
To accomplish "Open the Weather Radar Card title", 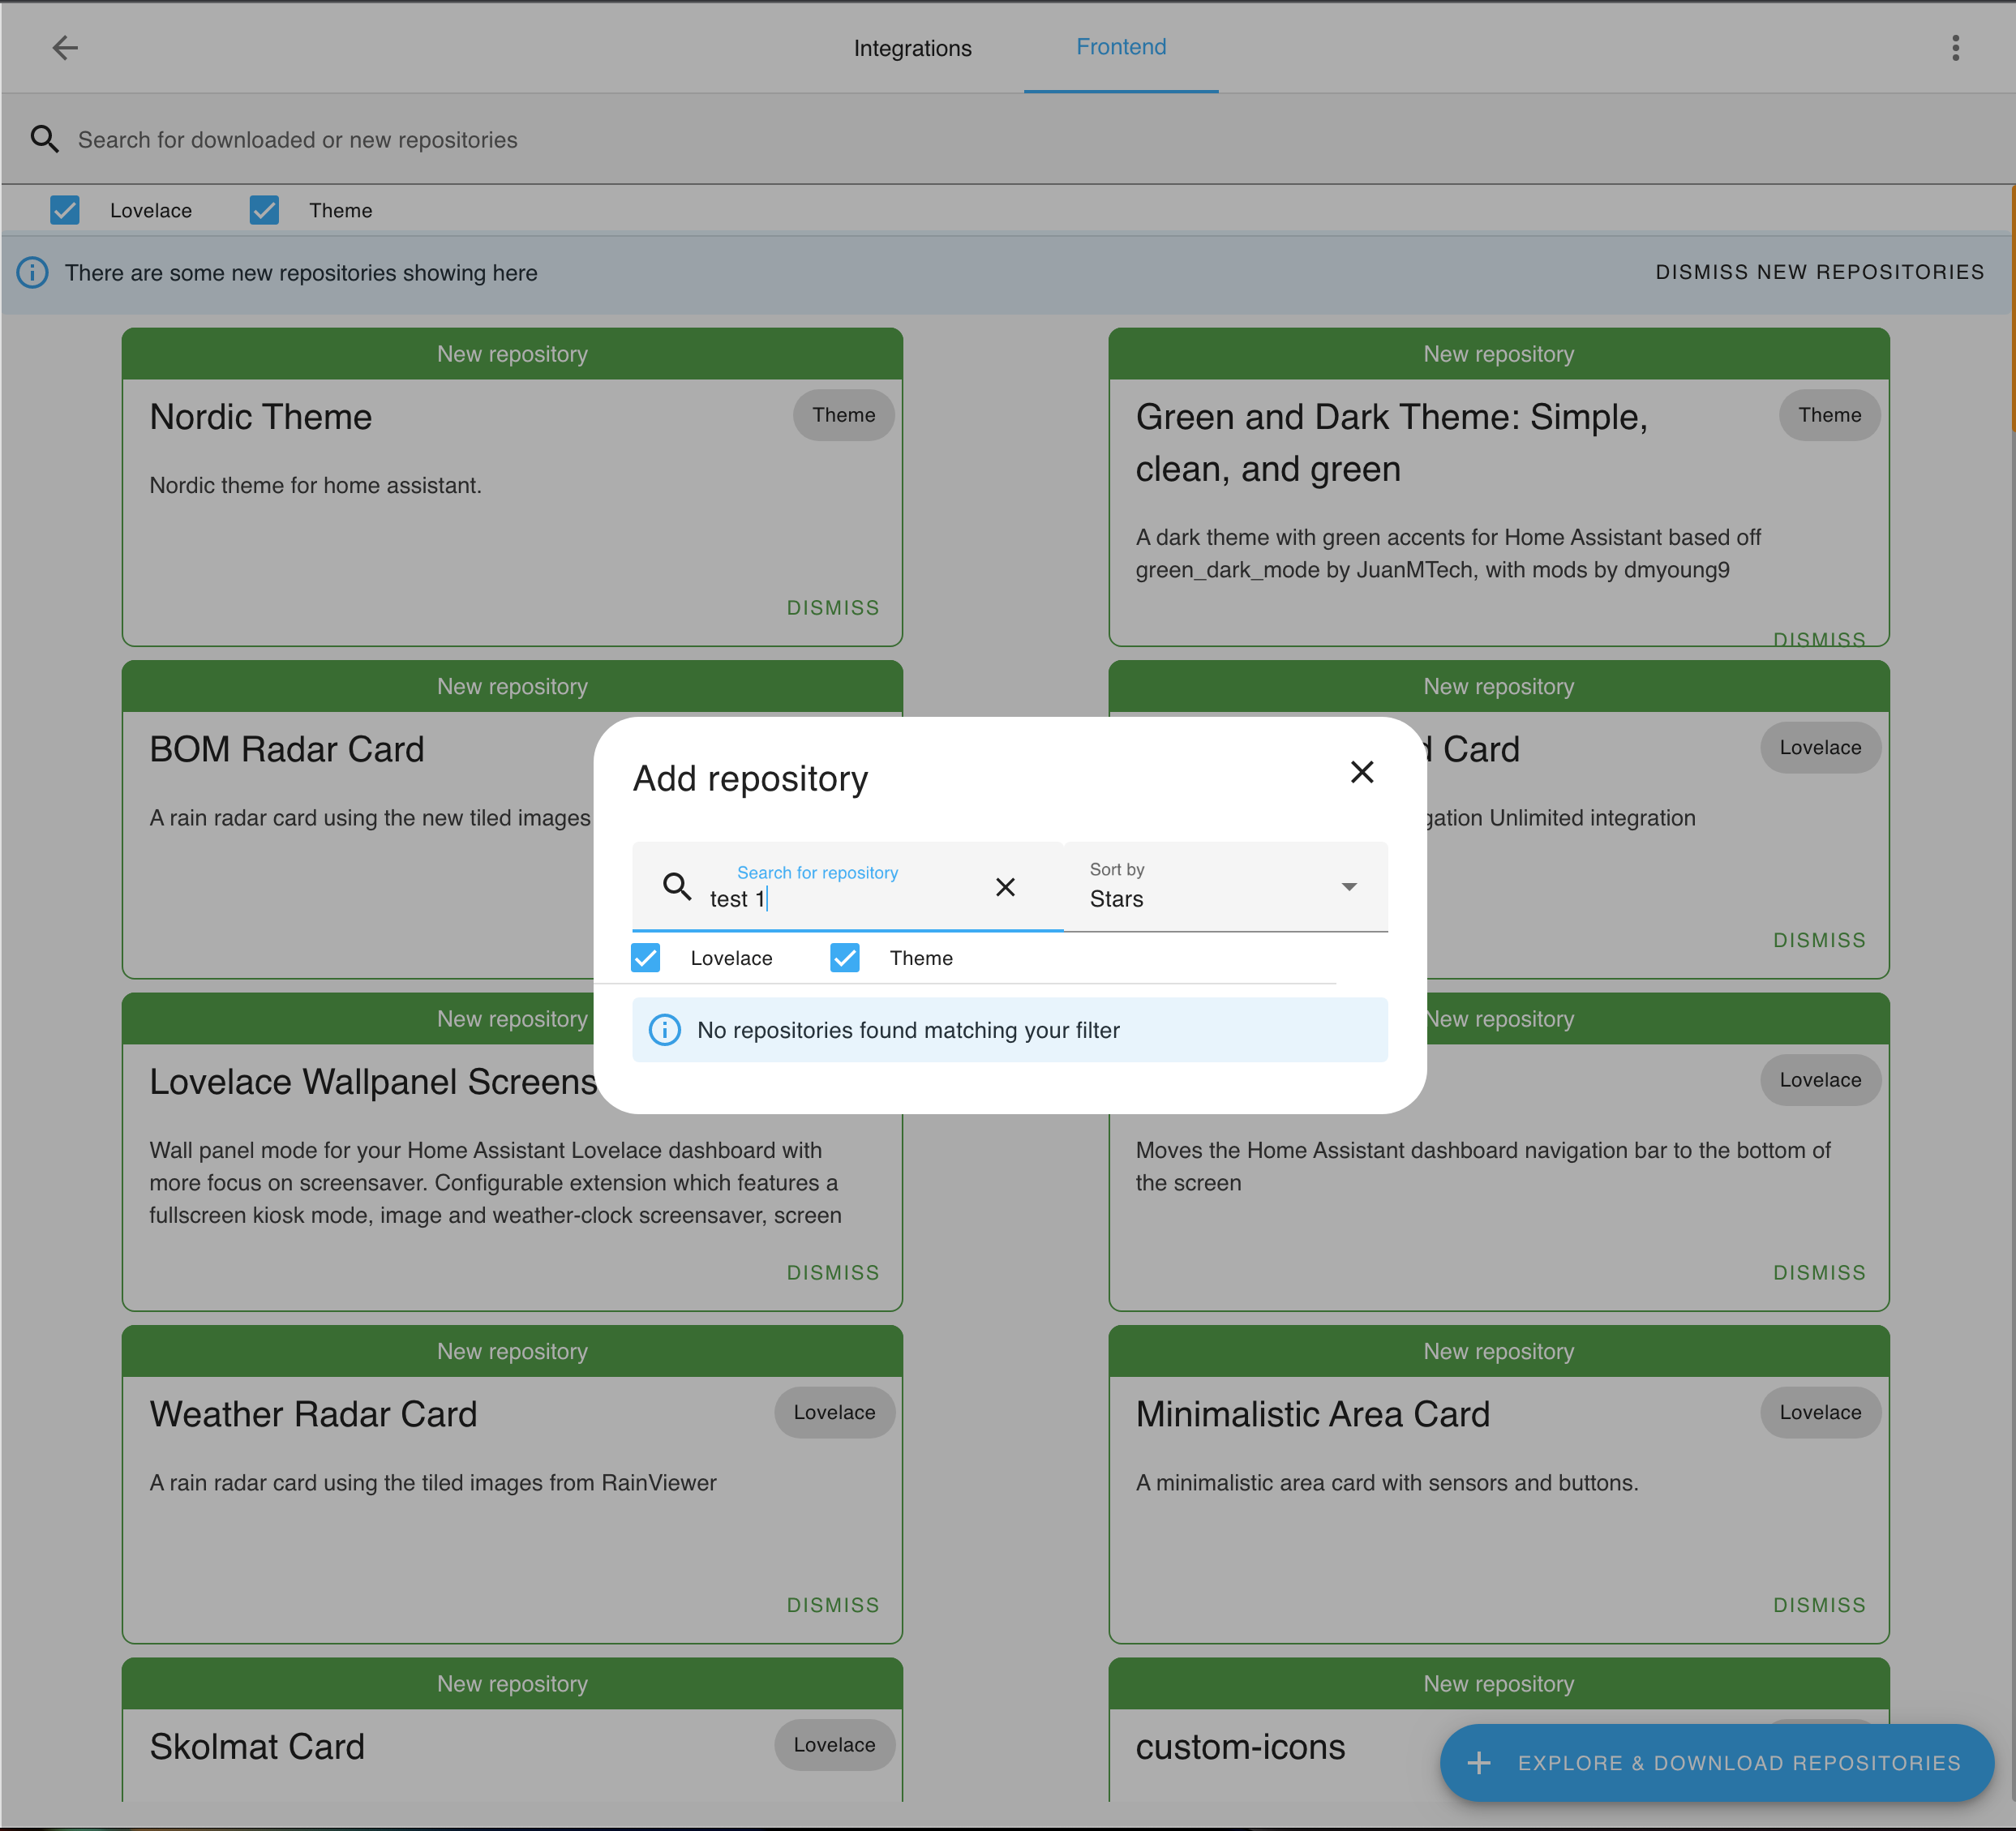I will click(313, 1414).
